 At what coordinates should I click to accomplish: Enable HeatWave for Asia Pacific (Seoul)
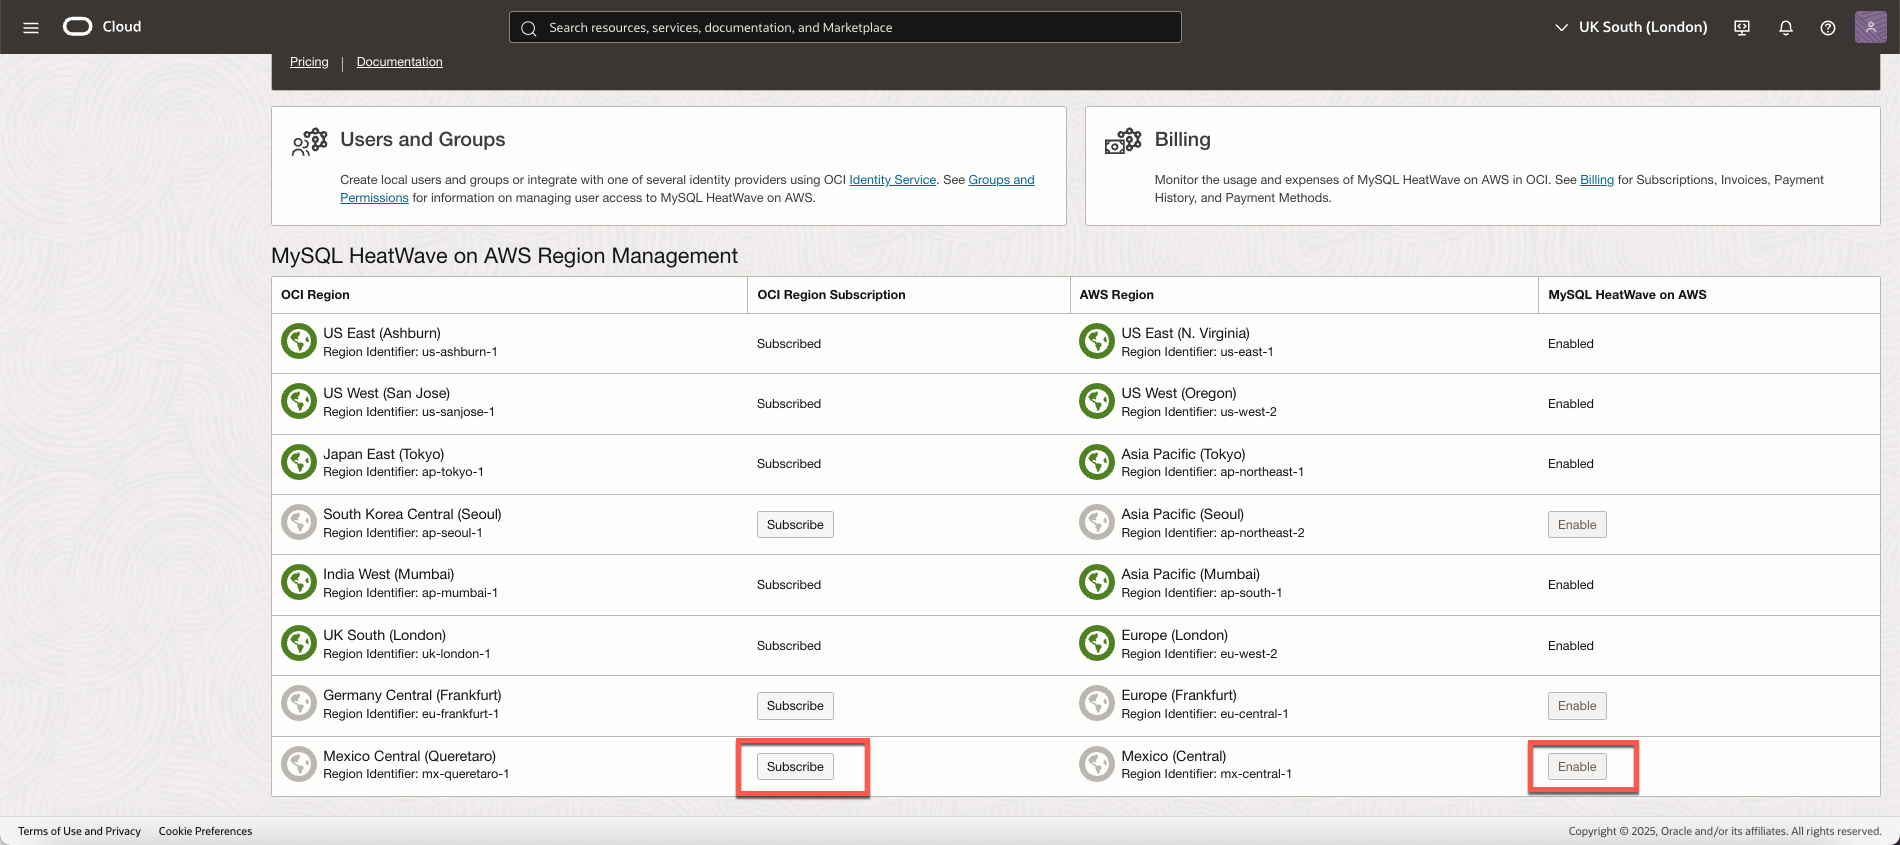1577,525
